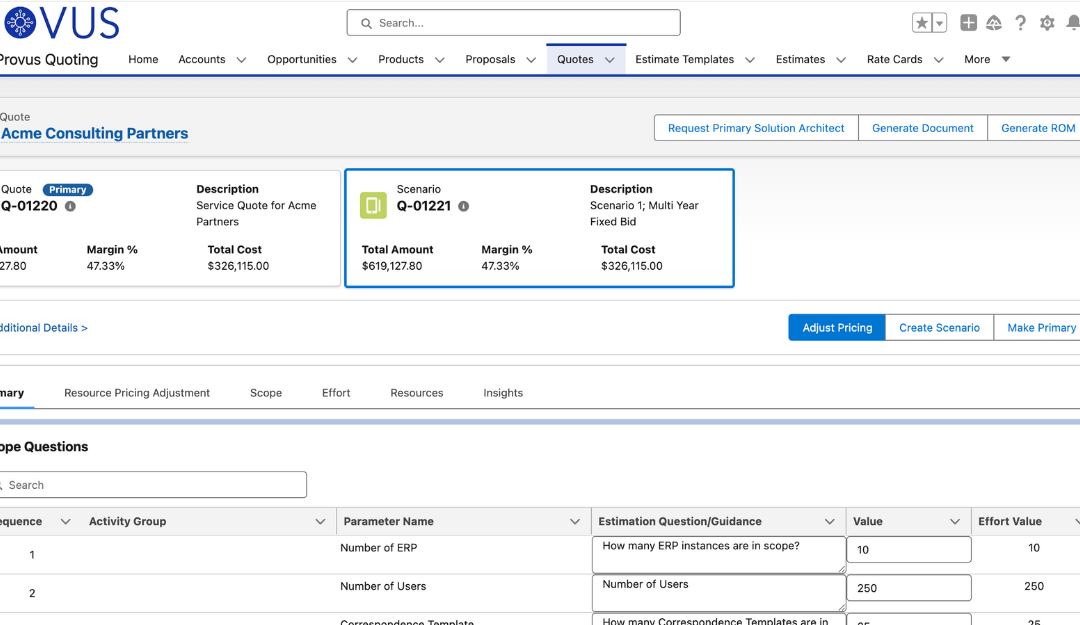Open the Acme Consulting Partners link

[95, 134]
